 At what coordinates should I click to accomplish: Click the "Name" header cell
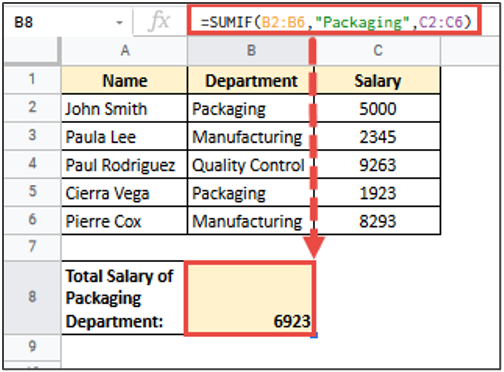click(125, 80)
